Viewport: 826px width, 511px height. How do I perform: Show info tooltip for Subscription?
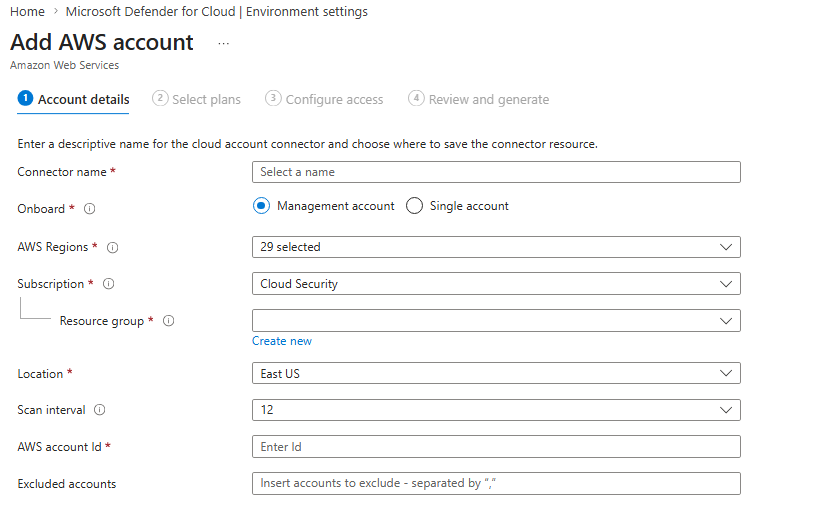[x=109, y=284]
